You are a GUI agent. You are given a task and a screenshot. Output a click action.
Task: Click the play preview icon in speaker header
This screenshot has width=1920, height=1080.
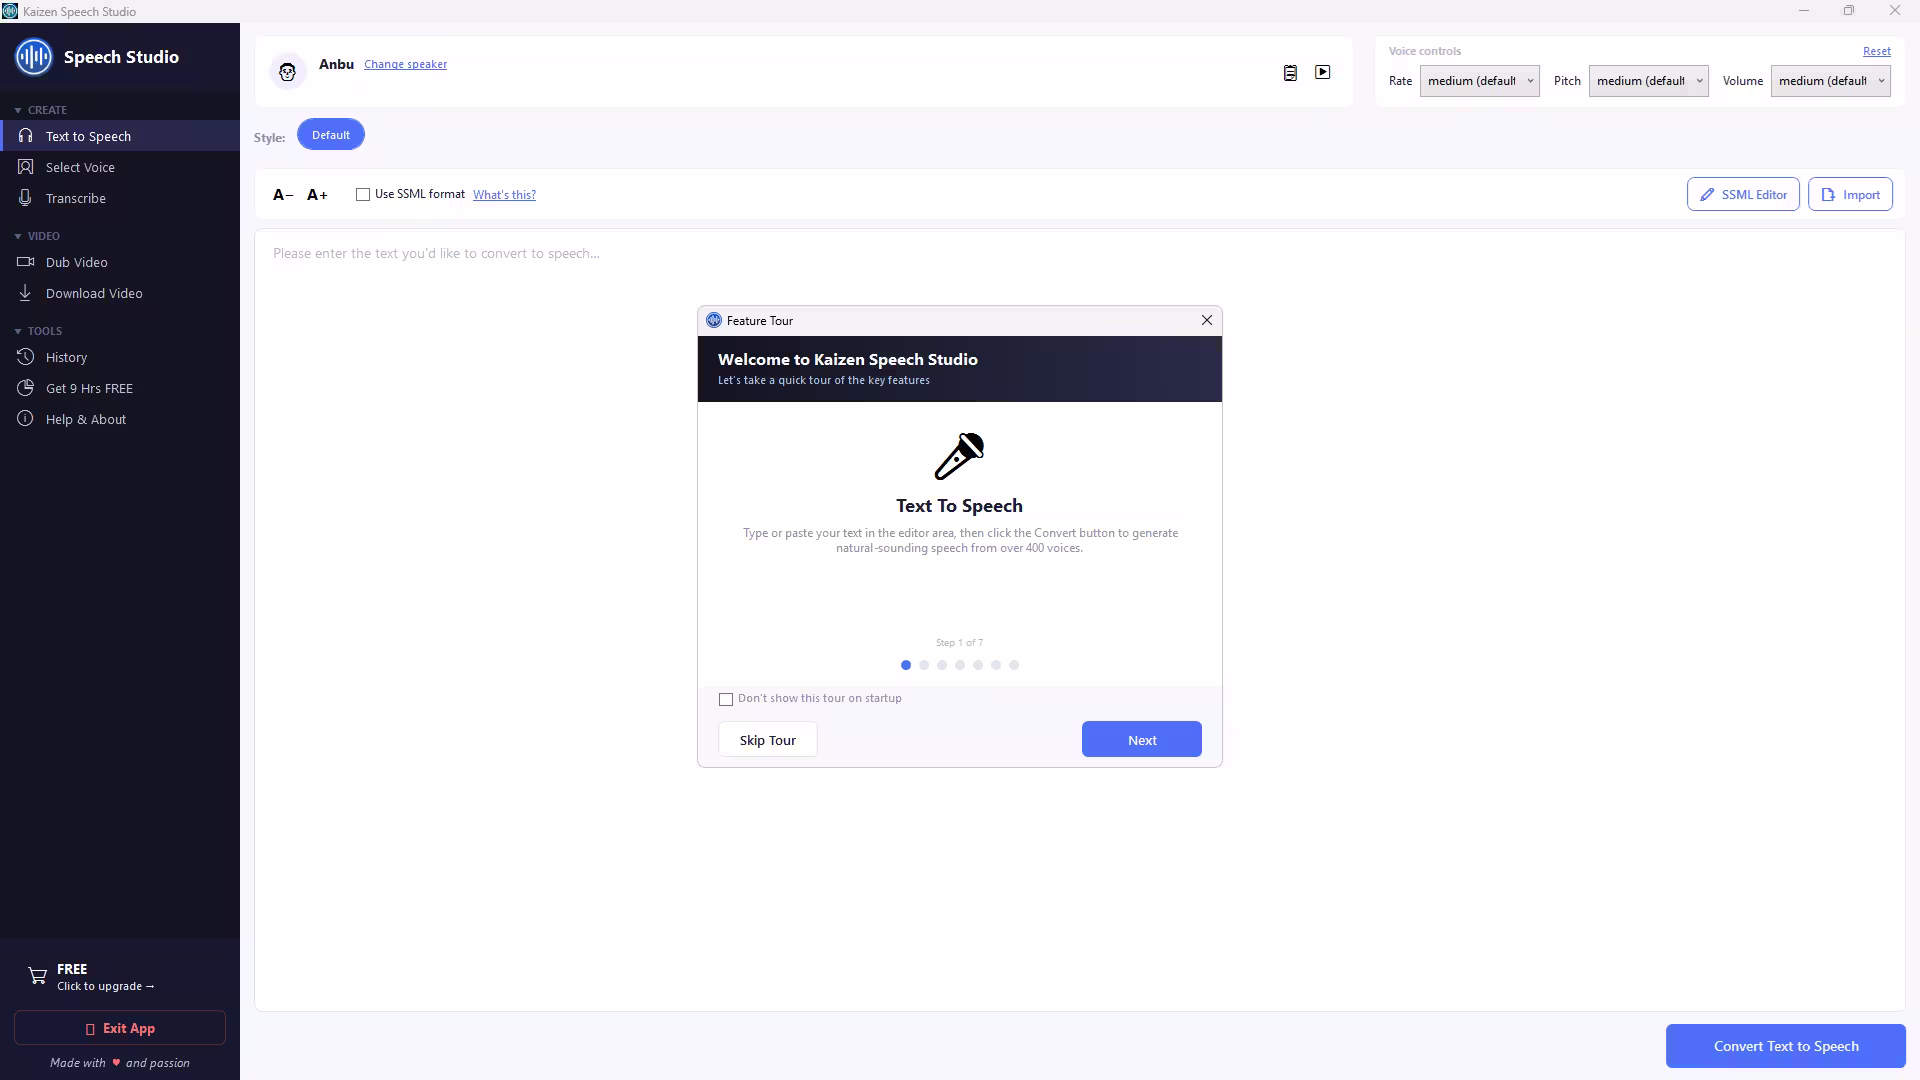[1323, 72]
